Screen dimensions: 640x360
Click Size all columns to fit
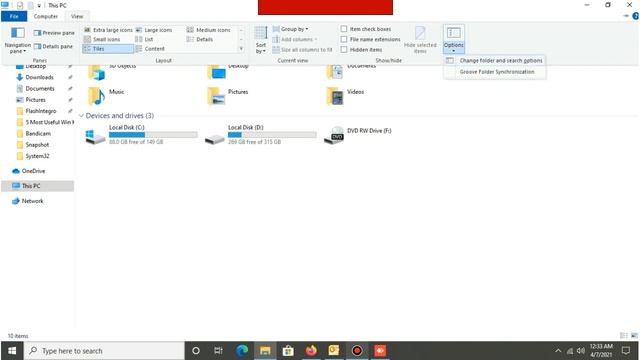302,49
